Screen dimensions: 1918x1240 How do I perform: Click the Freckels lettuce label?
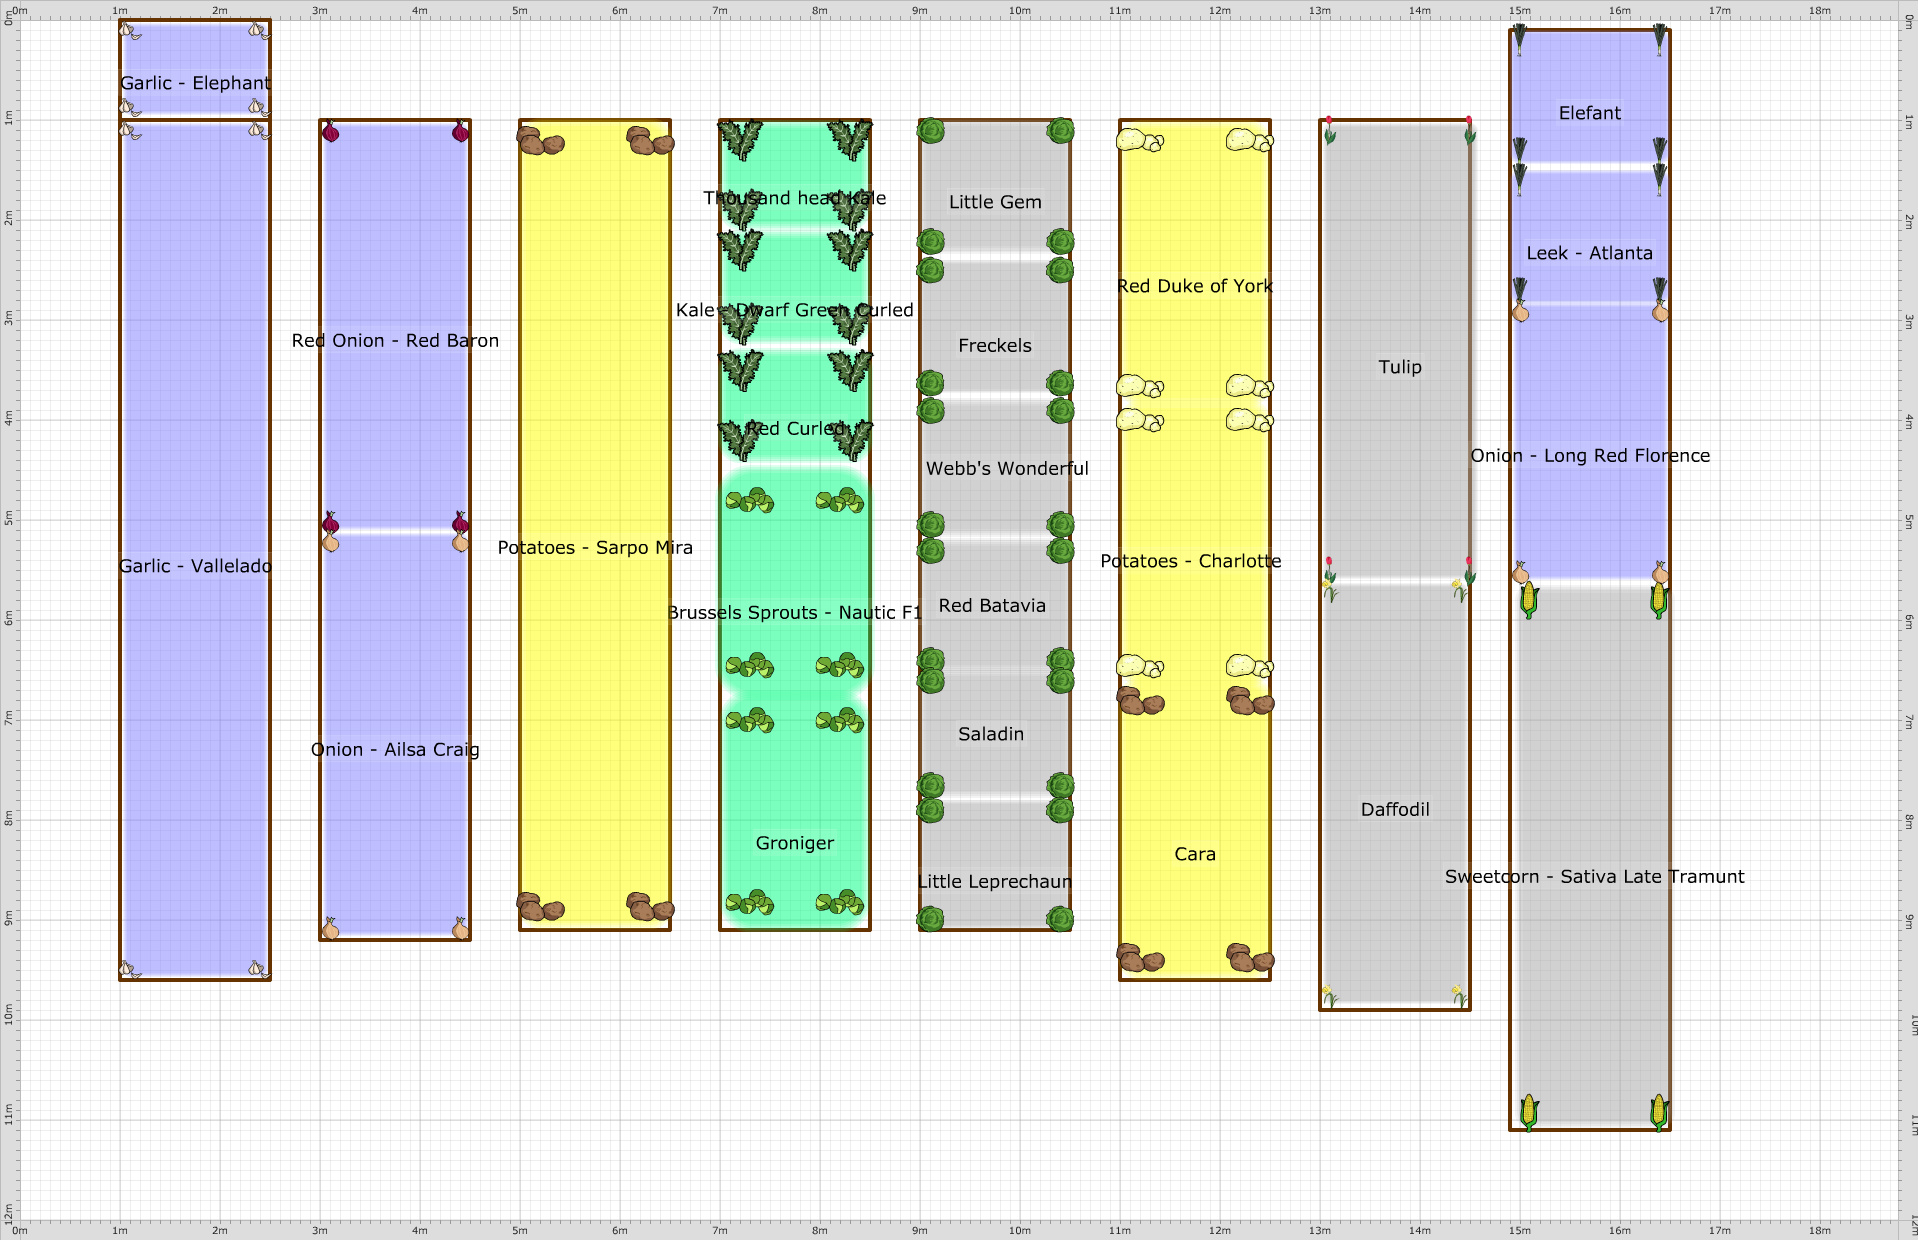995,346
